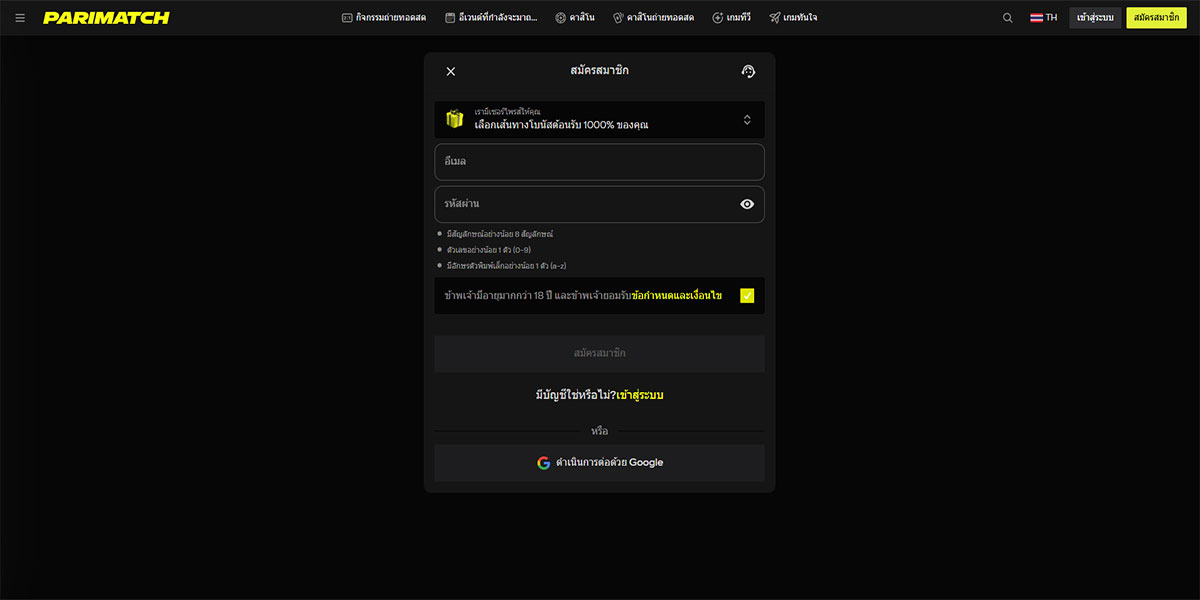Click the Parimatch logo
Screen dimensions: 1200x600
pos(106,18)
